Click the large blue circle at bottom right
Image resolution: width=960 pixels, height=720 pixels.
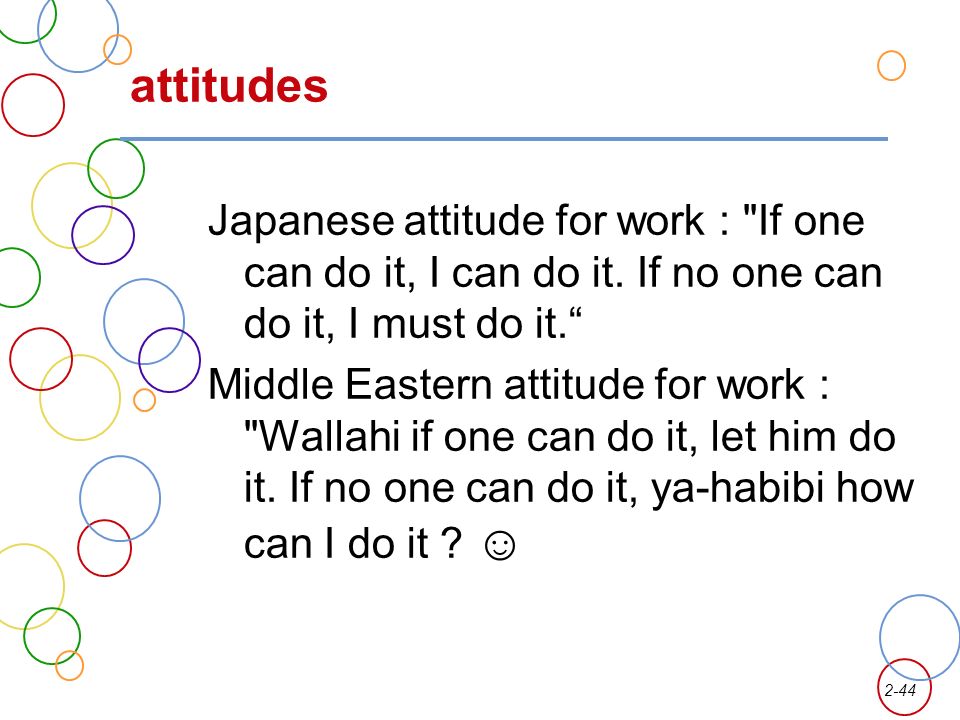coord(921,637)
